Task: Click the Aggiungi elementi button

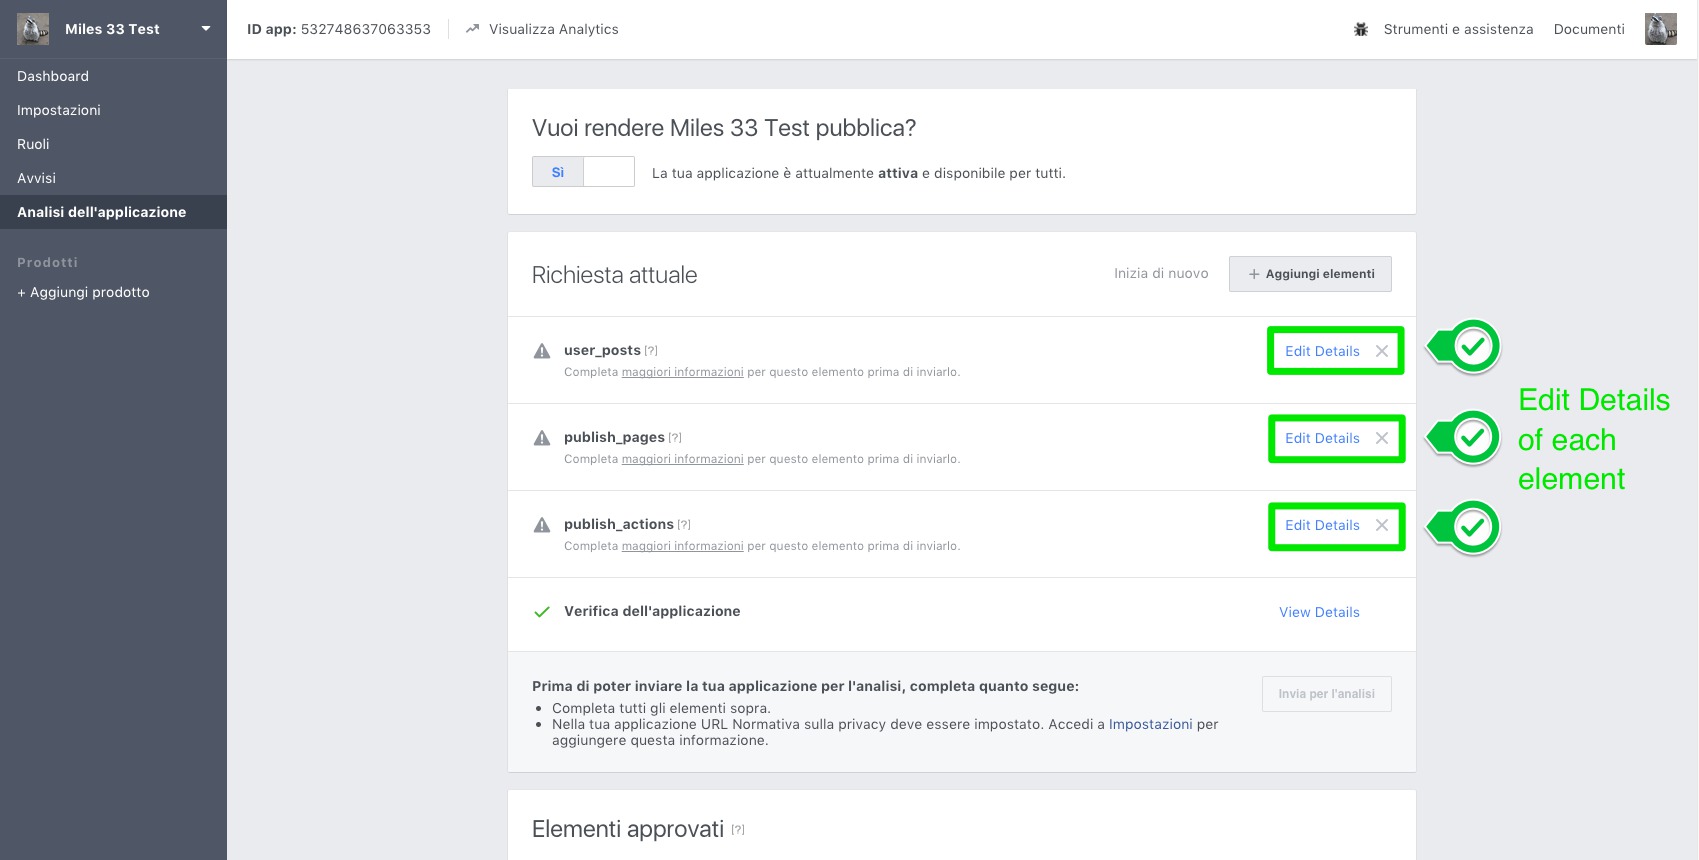Action: click(1310, 274)
